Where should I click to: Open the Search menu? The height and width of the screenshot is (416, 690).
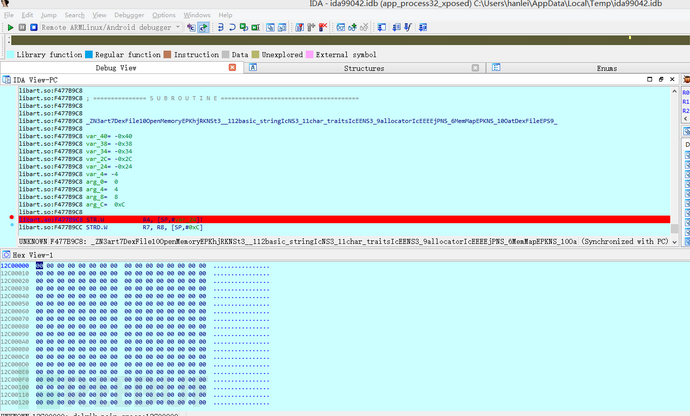[x=74, y=15]
